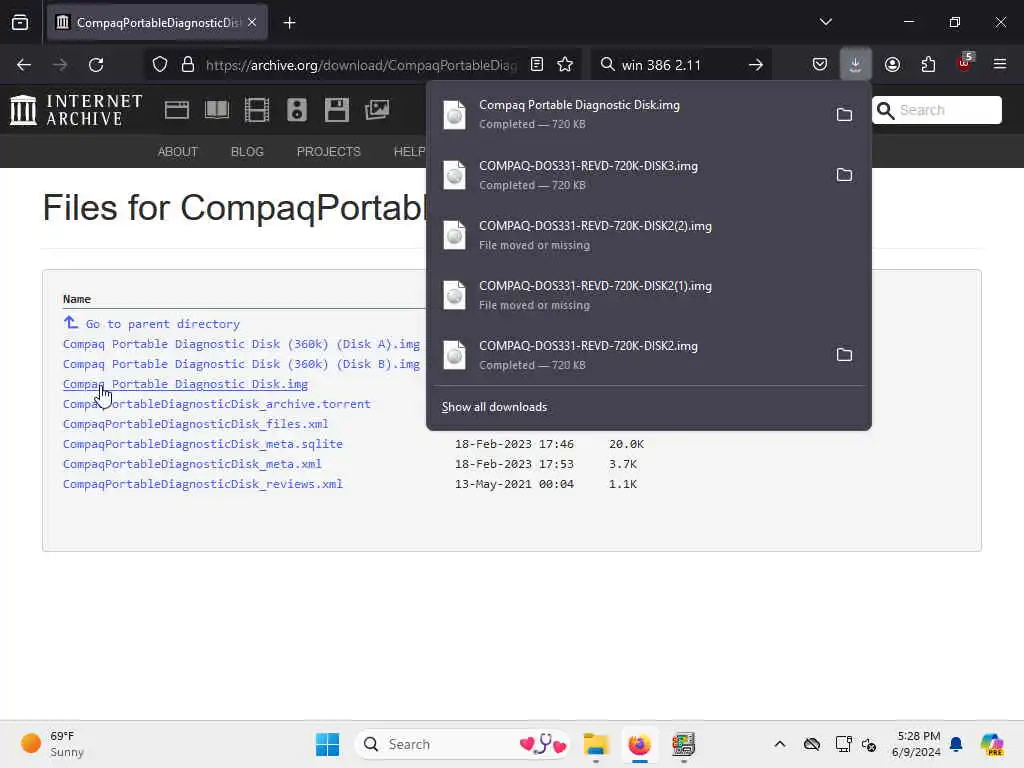The height and width of the screenshot is (768, 1024).
Task: Open CompaqPortableDiagnosticDisk_files.xml link
Action: 195,424
